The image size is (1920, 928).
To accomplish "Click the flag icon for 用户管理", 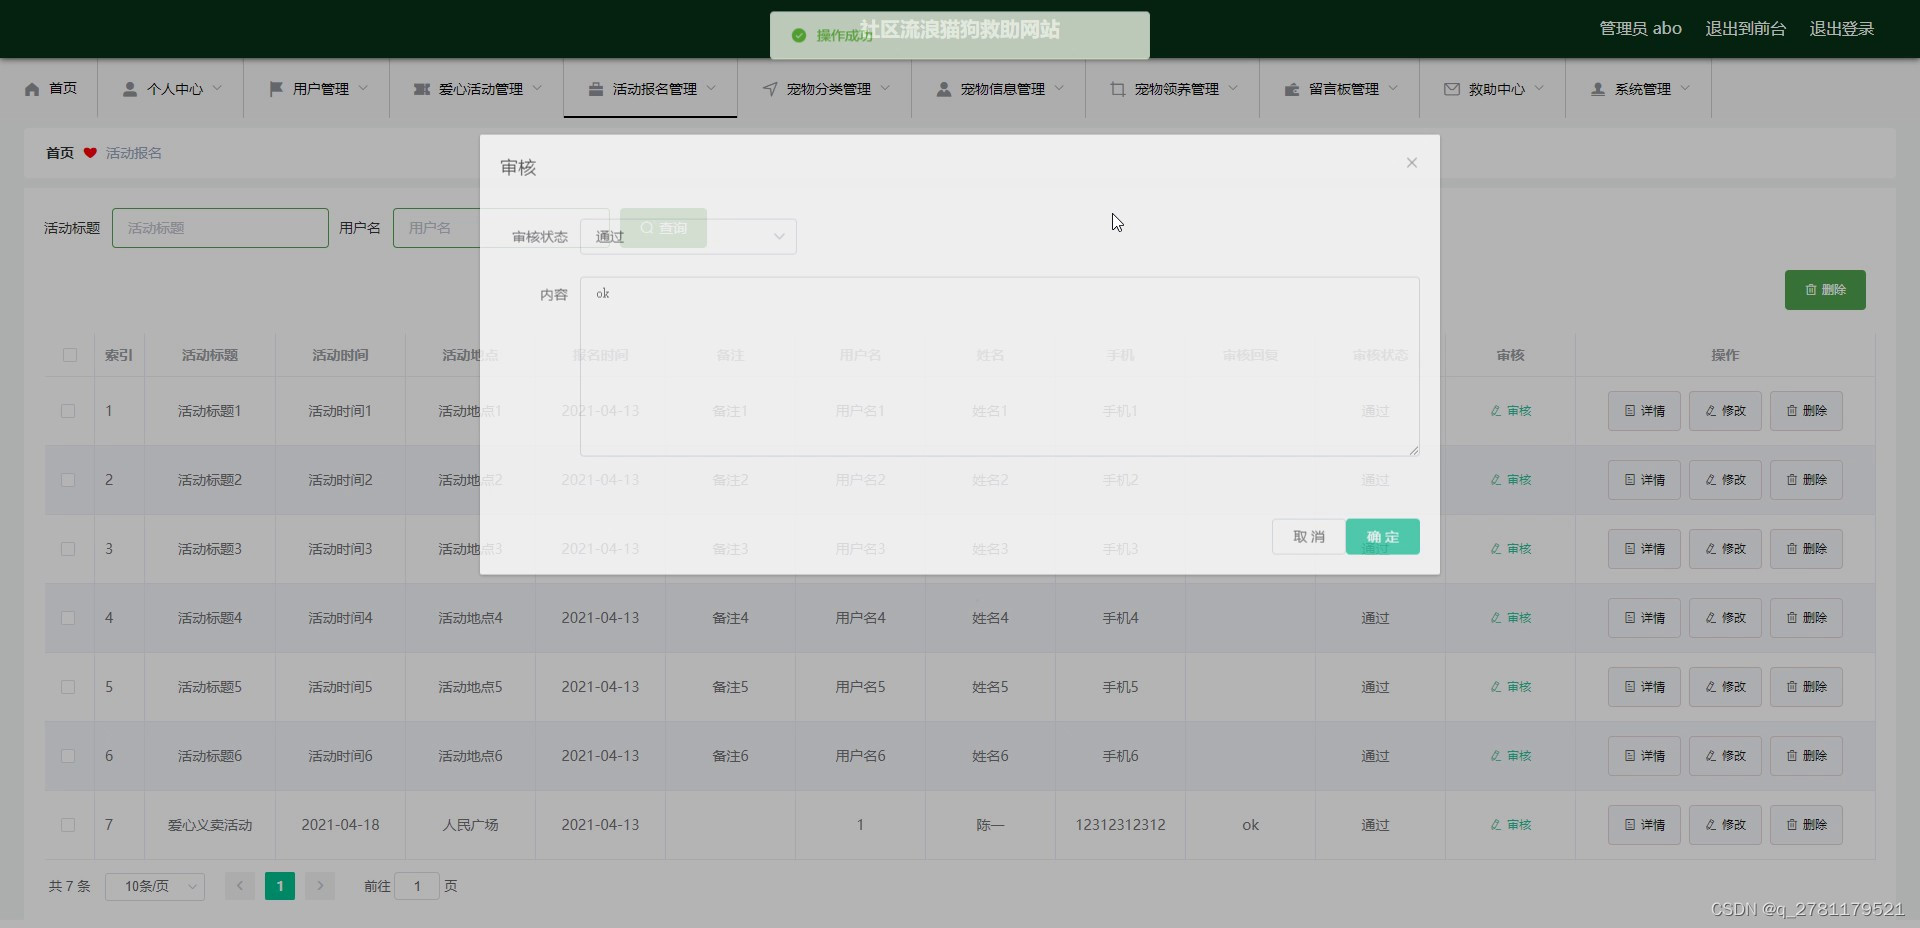I will 276,89.
